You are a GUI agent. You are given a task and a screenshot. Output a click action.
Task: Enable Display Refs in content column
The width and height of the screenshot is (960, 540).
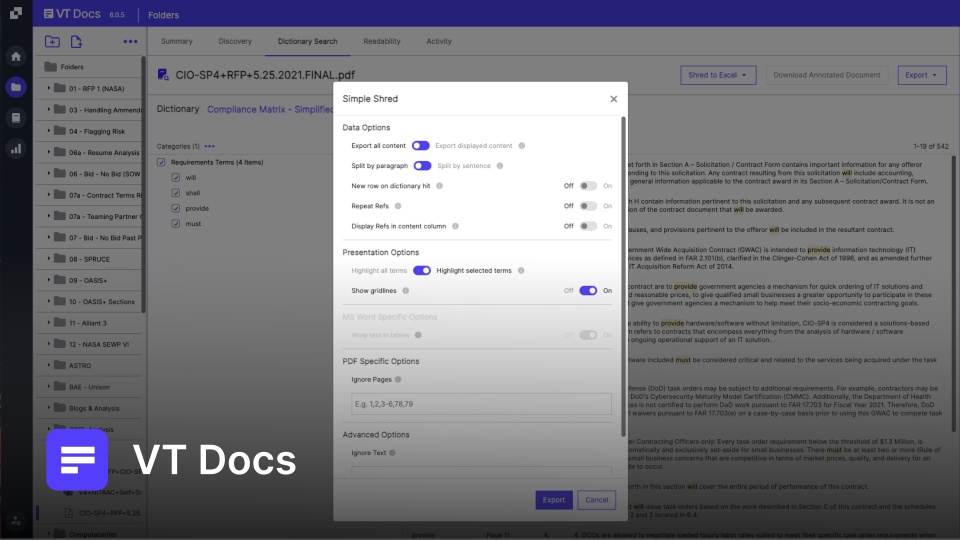tap(588, 227)
